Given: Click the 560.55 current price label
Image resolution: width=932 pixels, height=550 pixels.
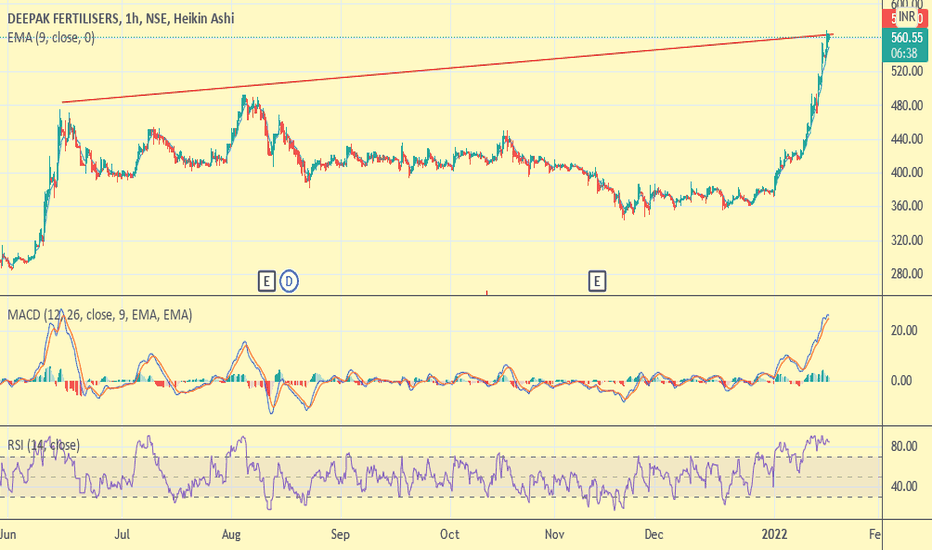Looking at the screenshot, I should pyautogui.click(x=906, y=38).
